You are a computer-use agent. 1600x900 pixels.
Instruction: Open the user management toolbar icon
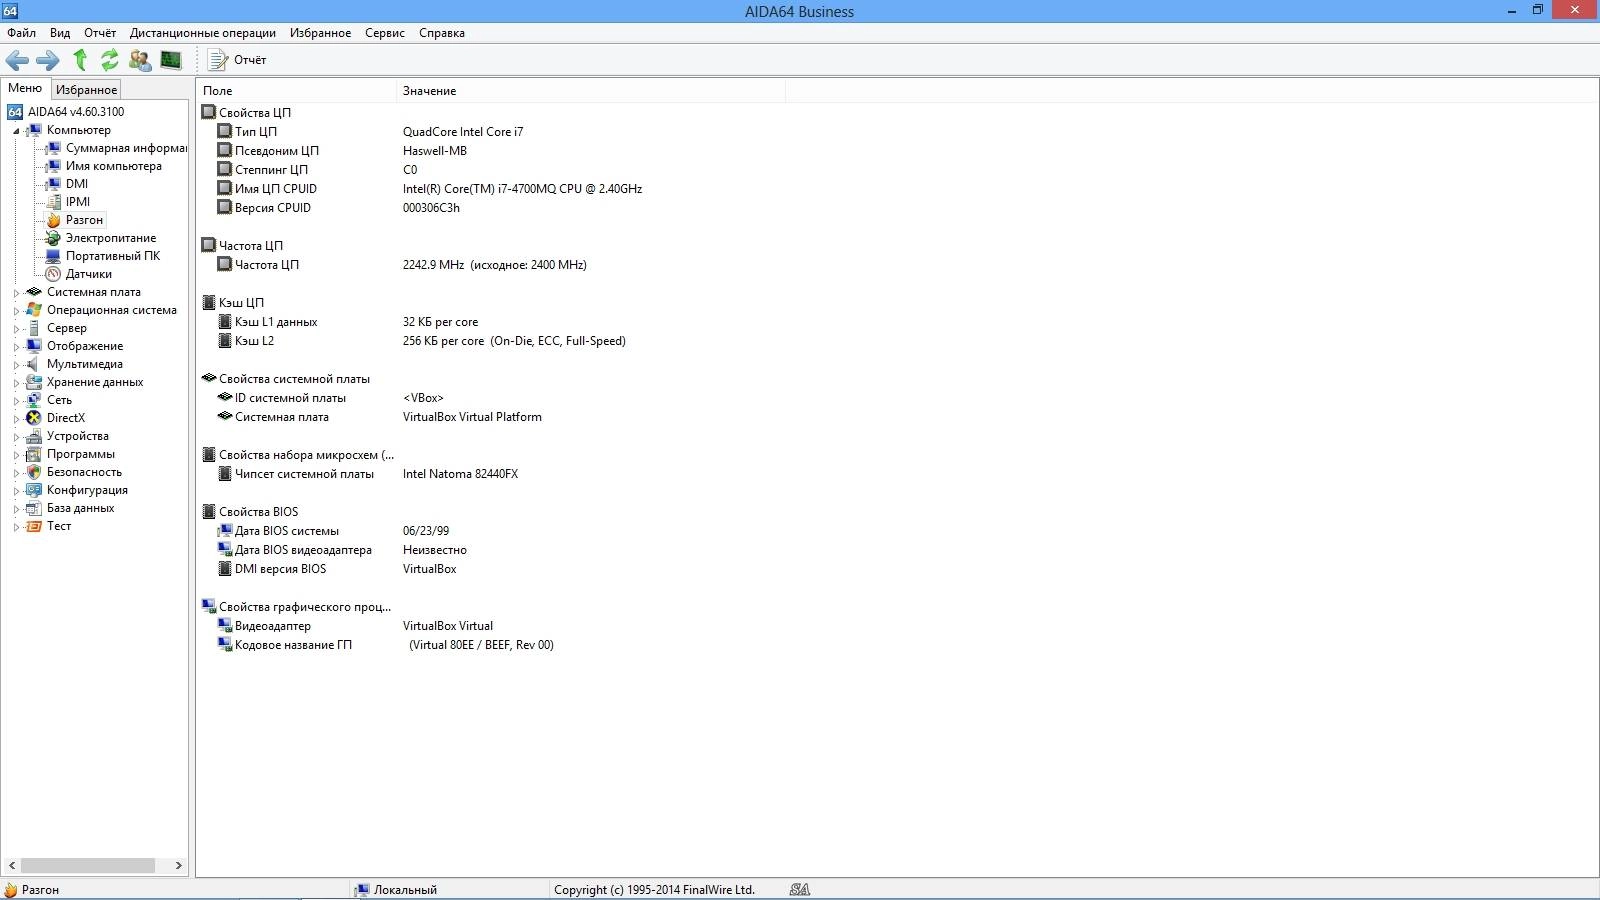tap(140, 60)
